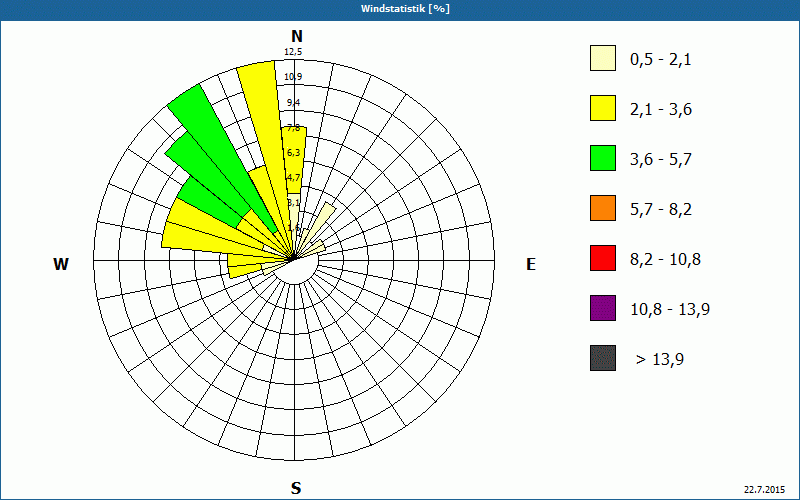This screenshot has height=500, width=800.
Task: Click the red 8,2 - 10,8 legend swatch
Action: click(x=603, y=258)
